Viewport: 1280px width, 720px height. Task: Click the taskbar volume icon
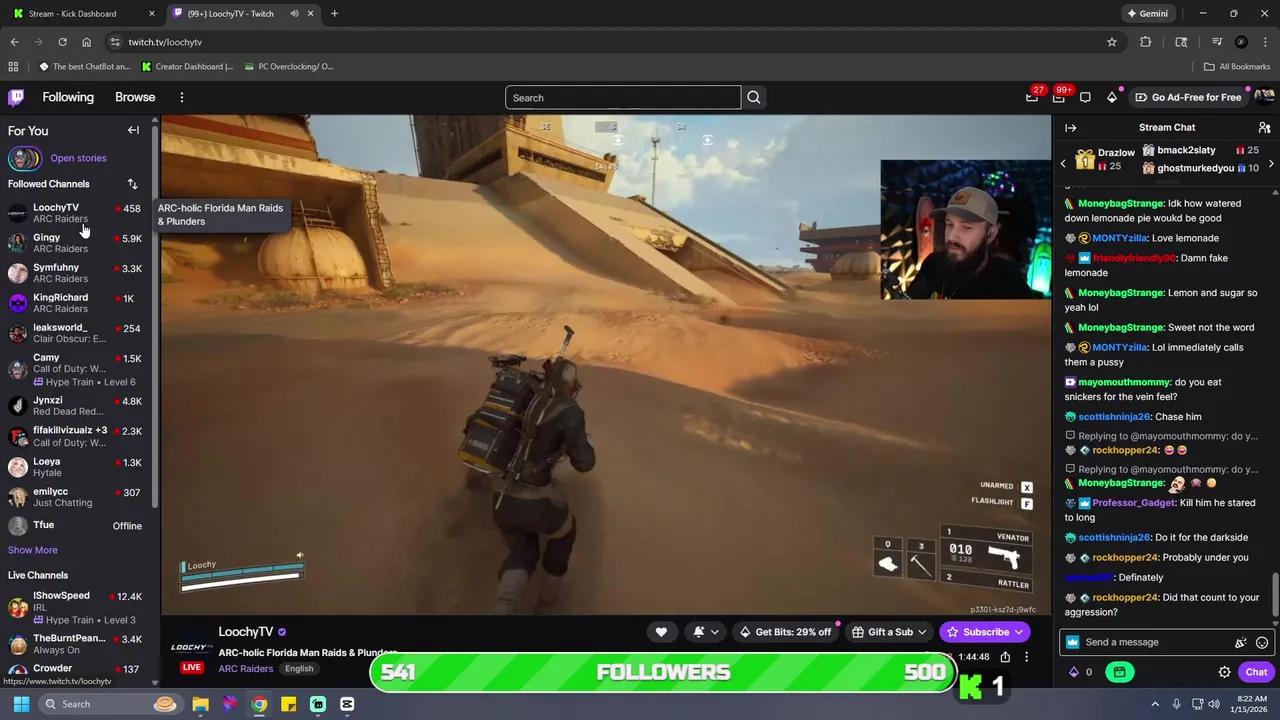1213,704
